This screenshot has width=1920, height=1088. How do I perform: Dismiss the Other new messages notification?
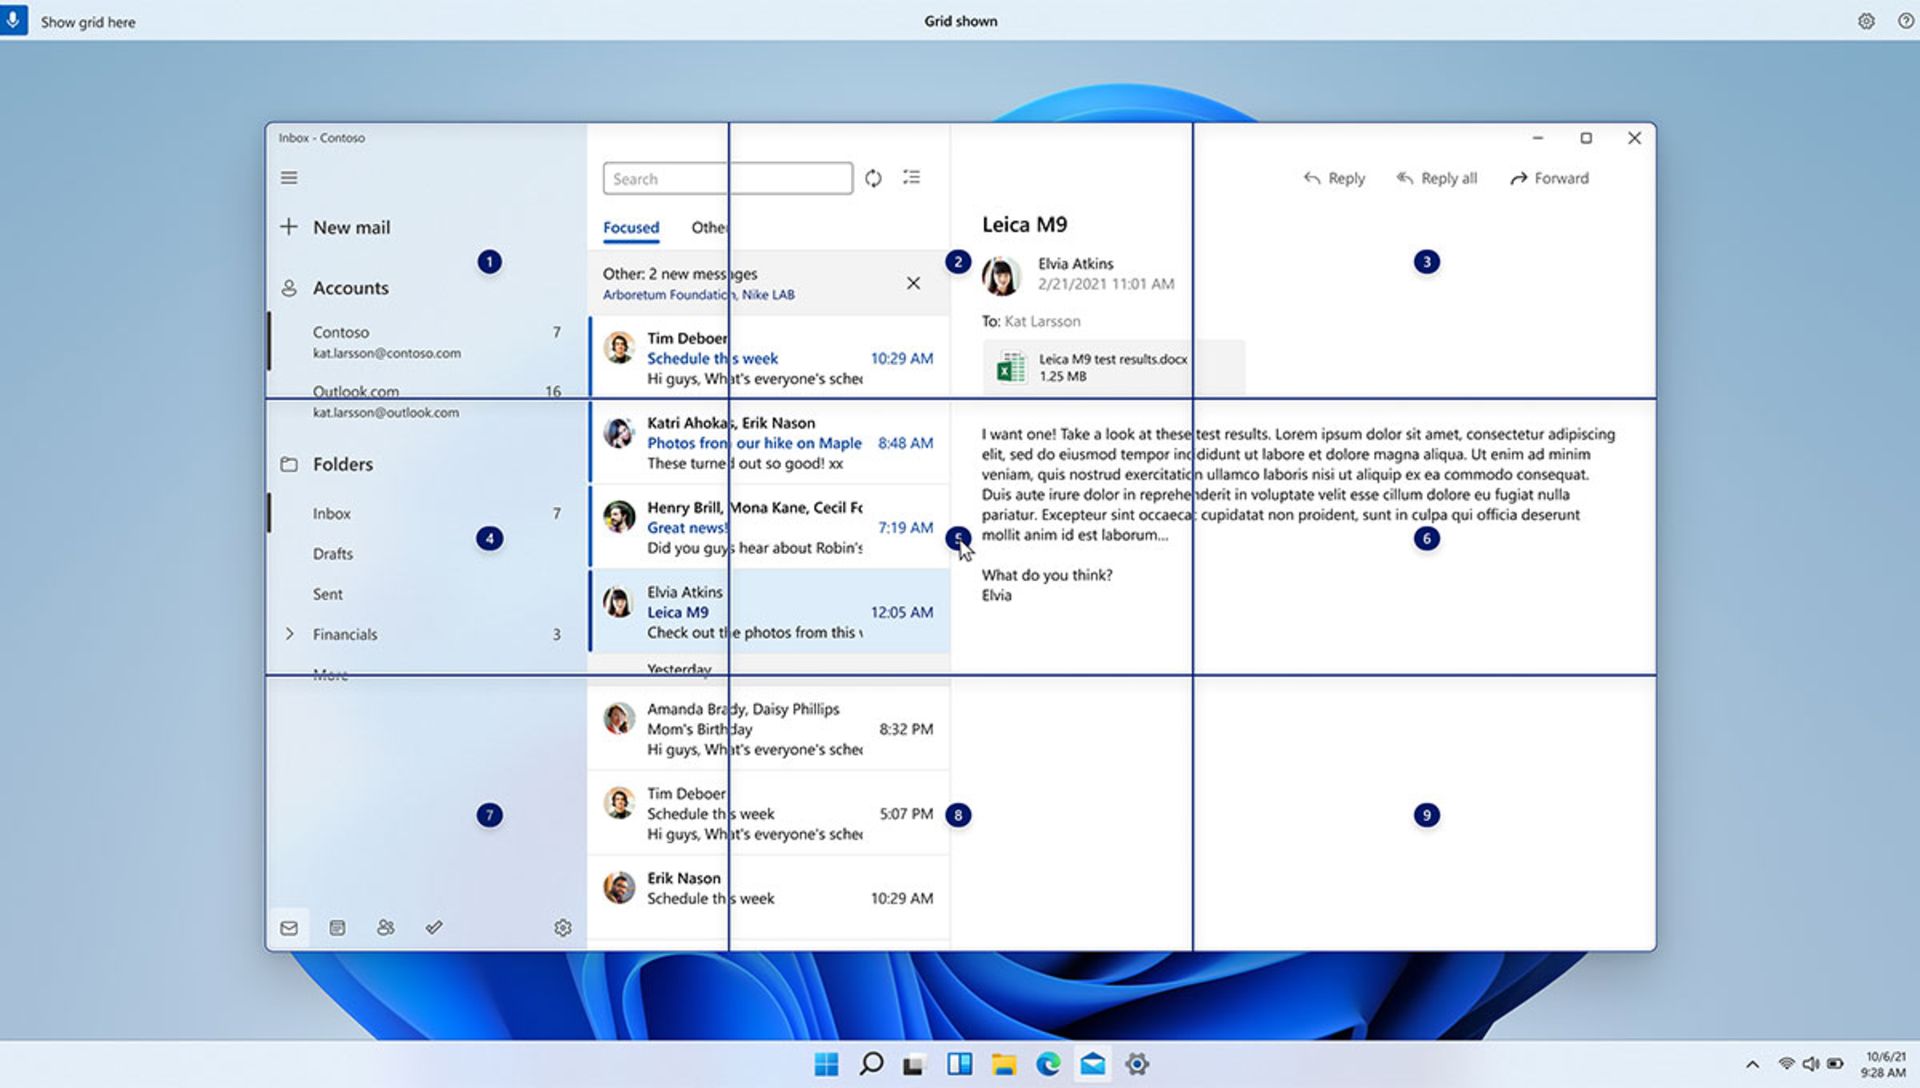pyautogui.click(x=914, y=284)
